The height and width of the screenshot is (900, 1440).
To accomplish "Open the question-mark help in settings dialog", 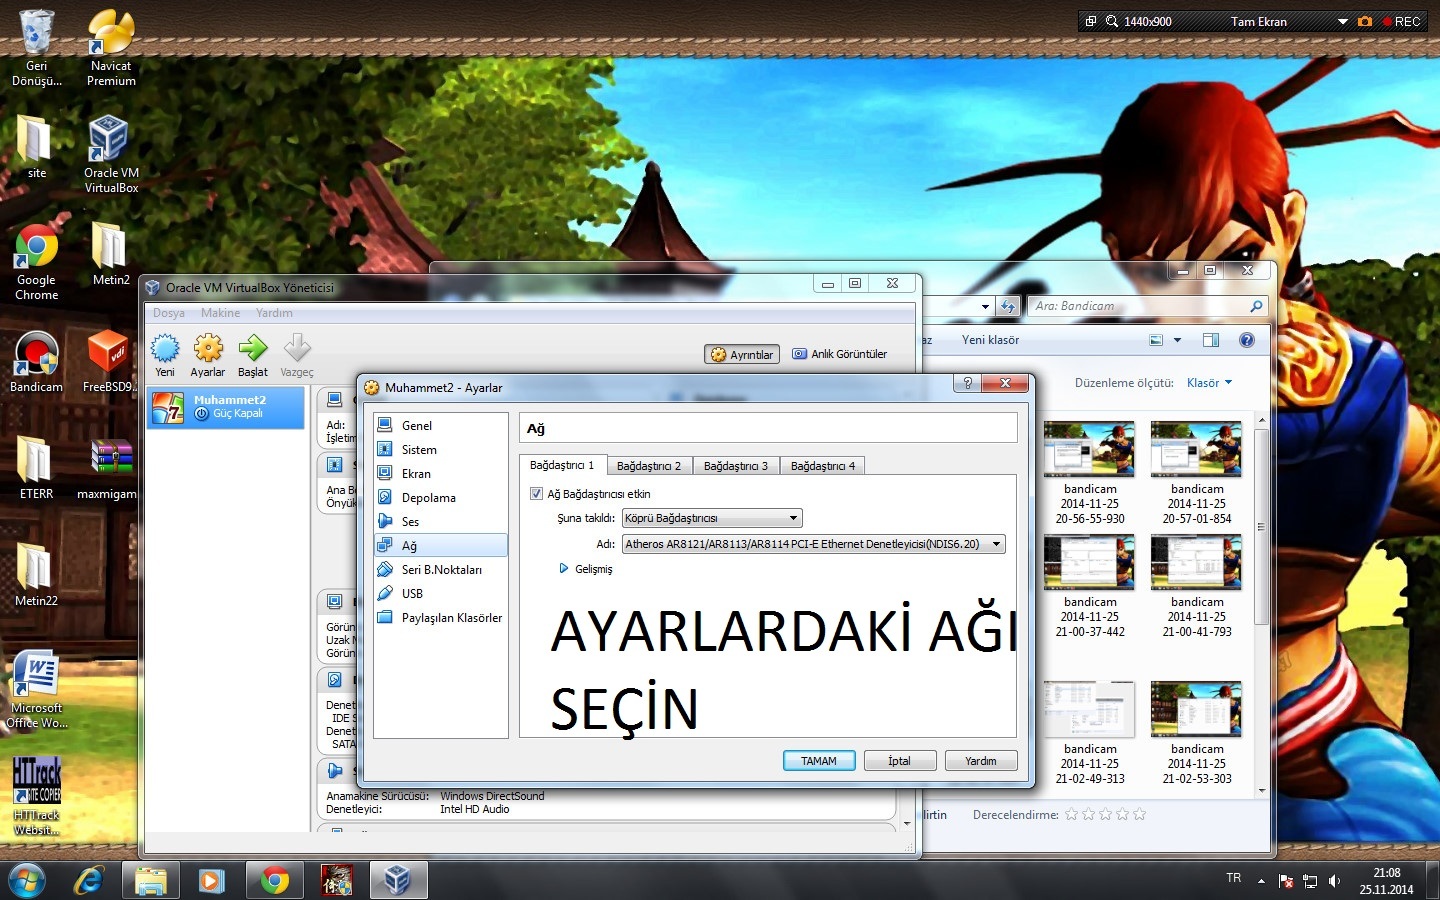I will 967,383.
